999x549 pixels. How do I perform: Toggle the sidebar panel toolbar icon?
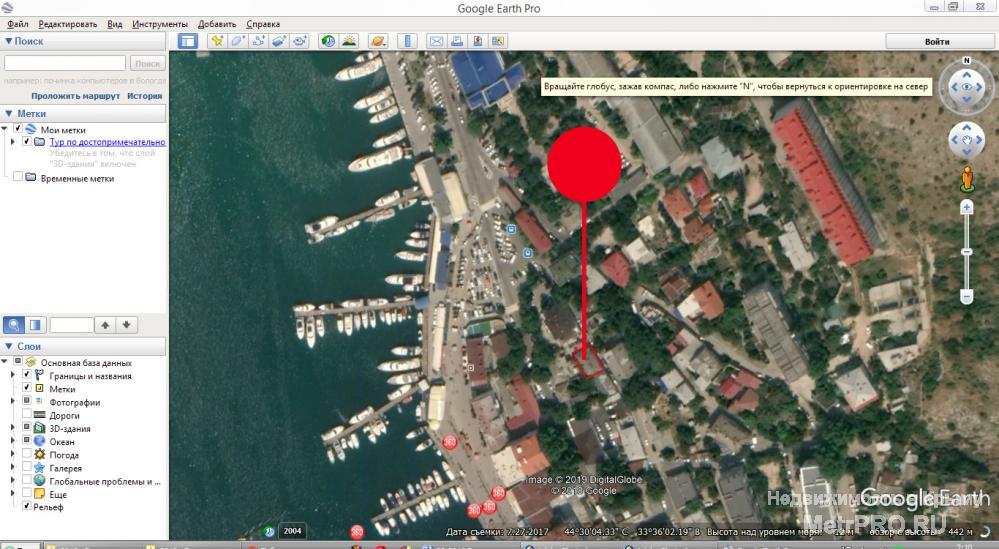tap(187, 41)
